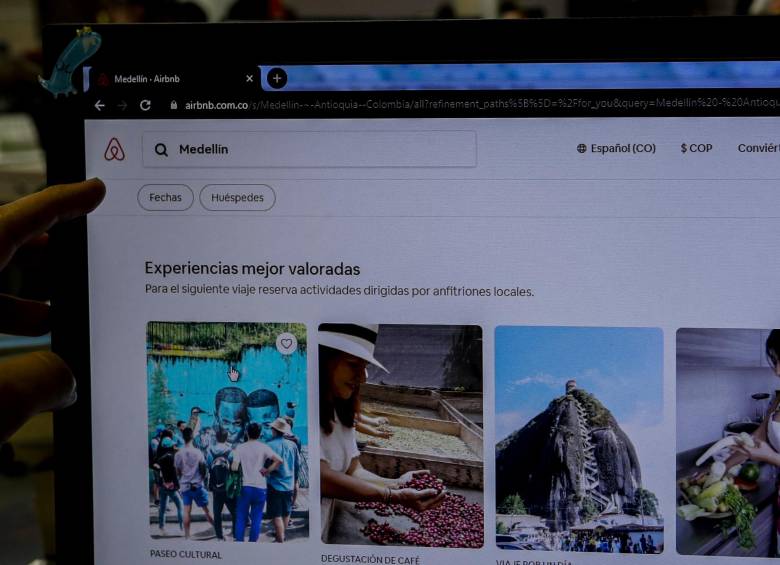Screen dimensions: 780x565
Task: Save Paseo Cultural experience with heart
Action: (x=286, y=343)
